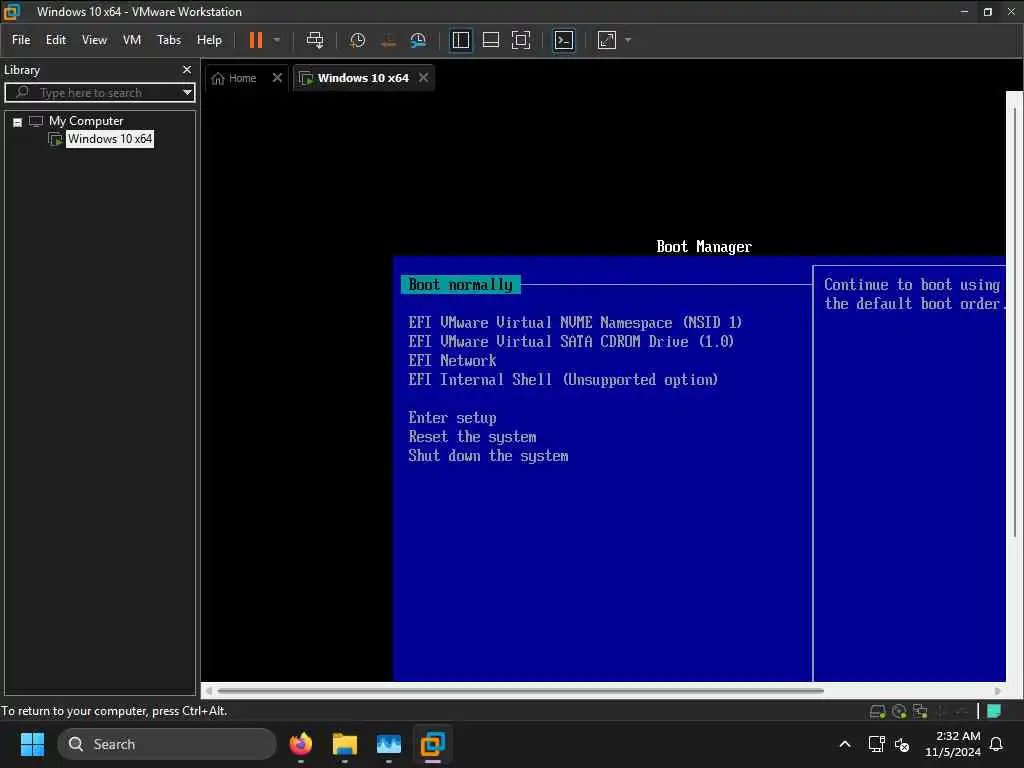Open File Explorer from the taskbar

pos(344,744)
